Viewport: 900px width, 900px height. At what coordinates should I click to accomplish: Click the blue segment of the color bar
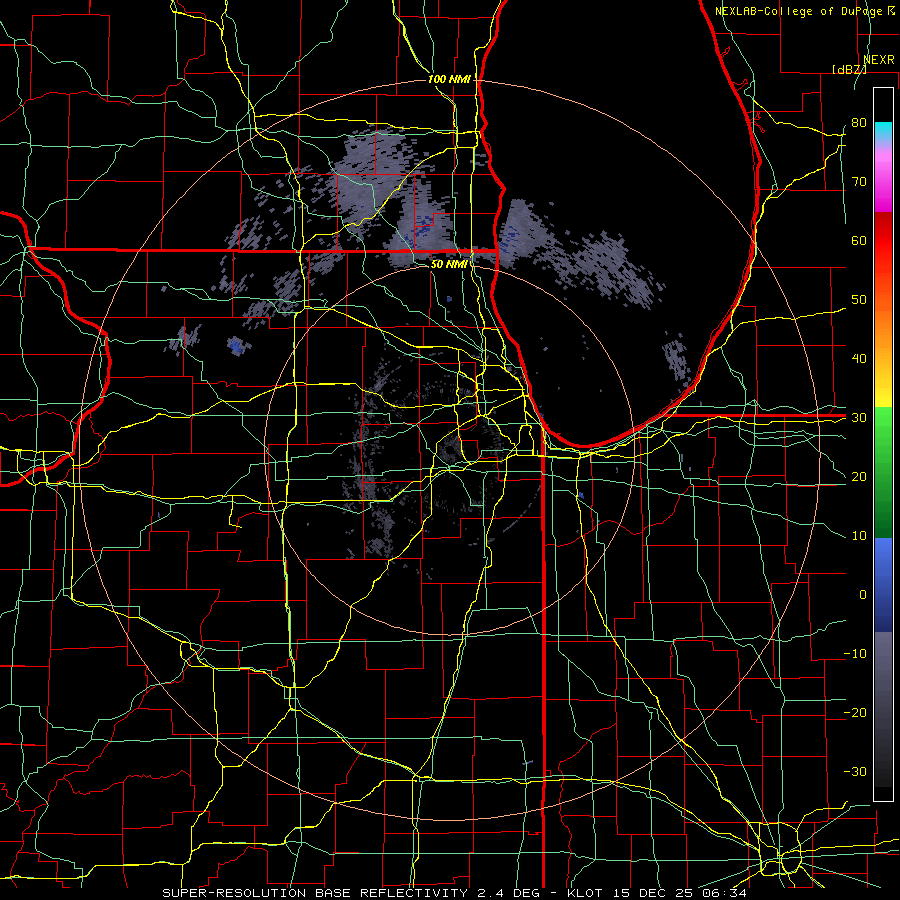883,585
